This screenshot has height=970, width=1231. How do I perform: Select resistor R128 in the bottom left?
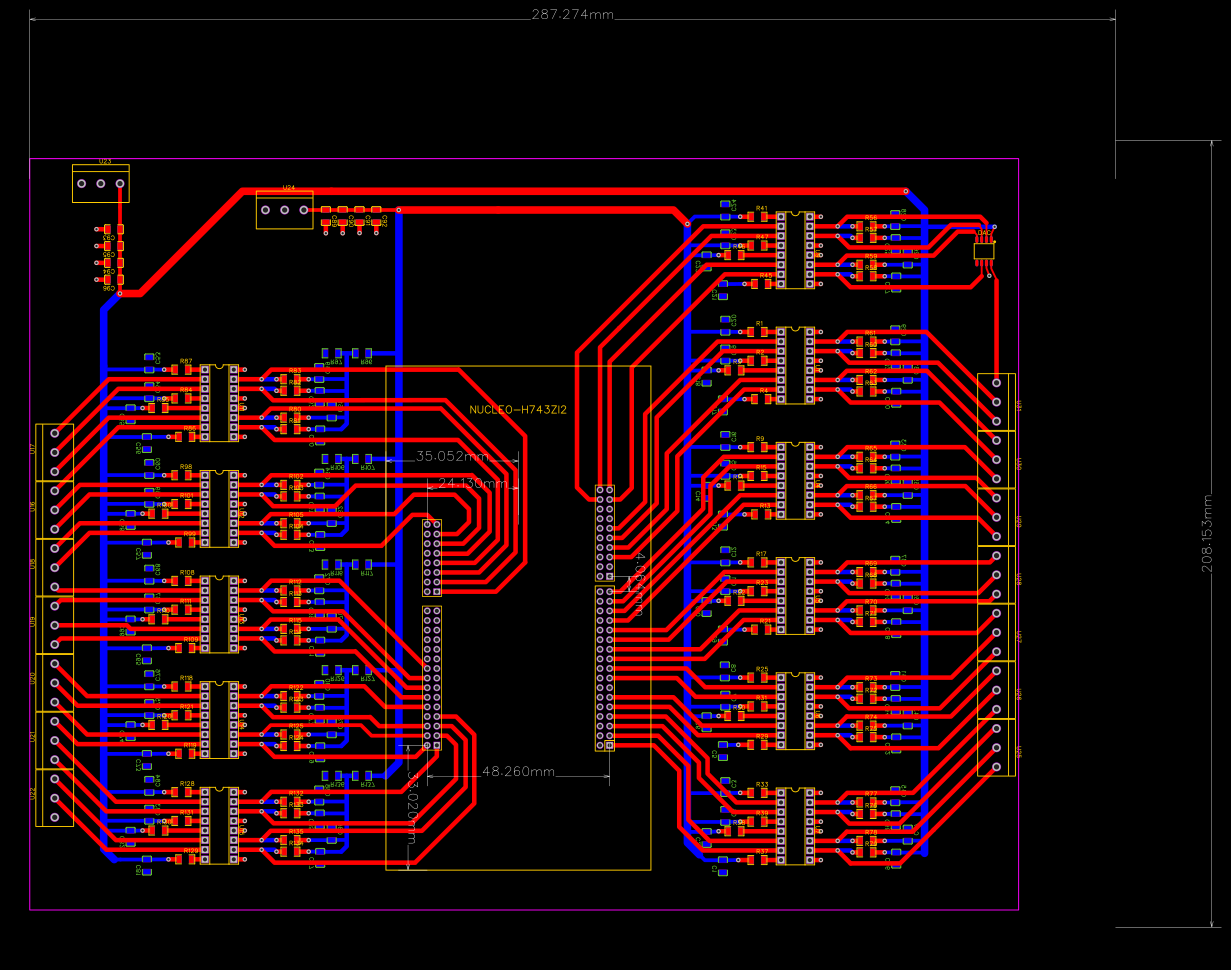coord(181,792)
